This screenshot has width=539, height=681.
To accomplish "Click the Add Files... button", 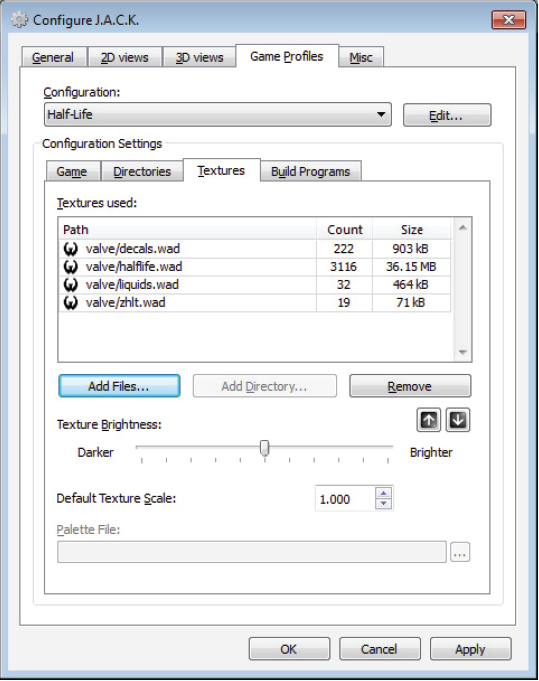I will point(119,386).
